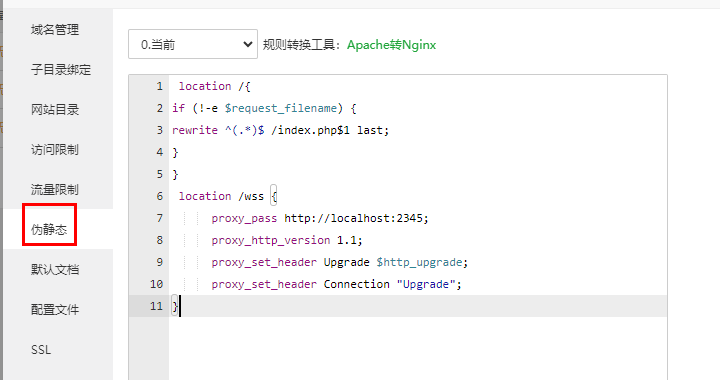720x380 pixels.
Task: Click 'http://localhost:2345;' URL text
Action: [356, 218]
